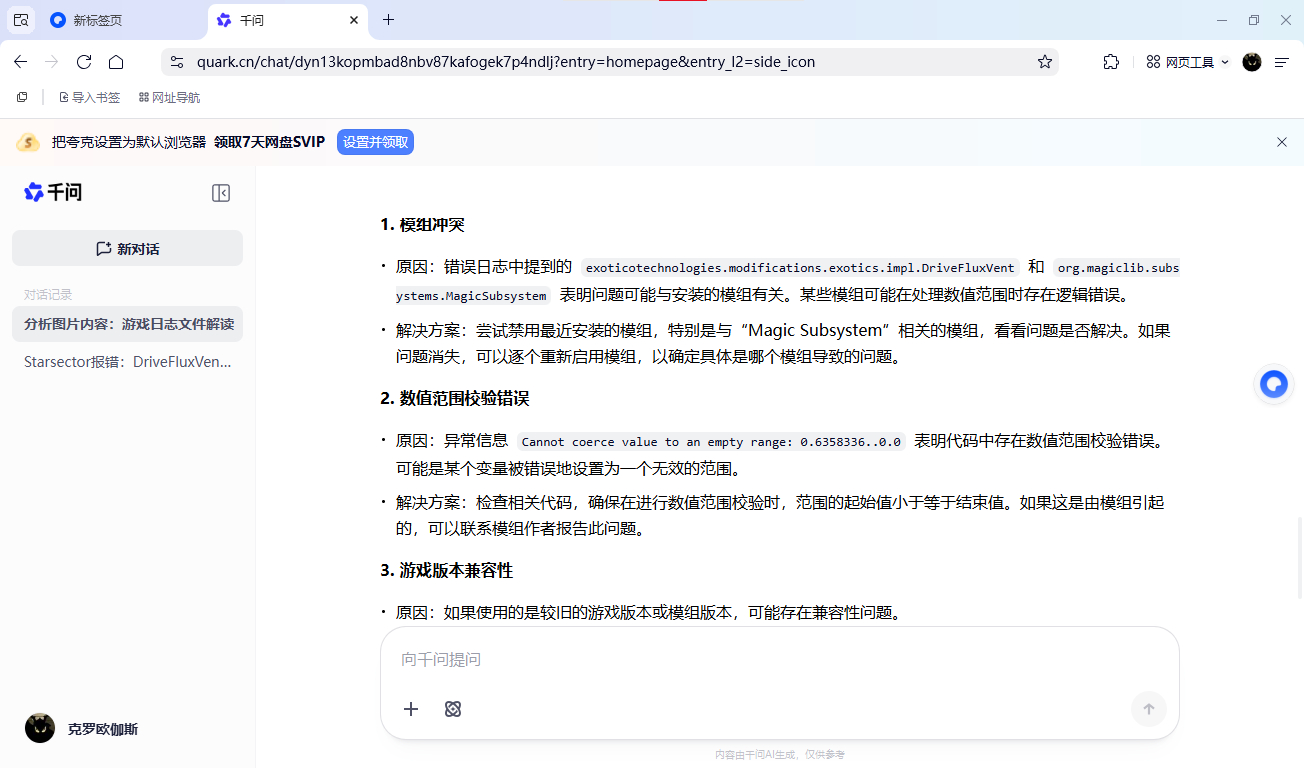The width and height of the screenshot is (1304, 768).
Task: Reload the current page
Action: [x=84, y=62]
